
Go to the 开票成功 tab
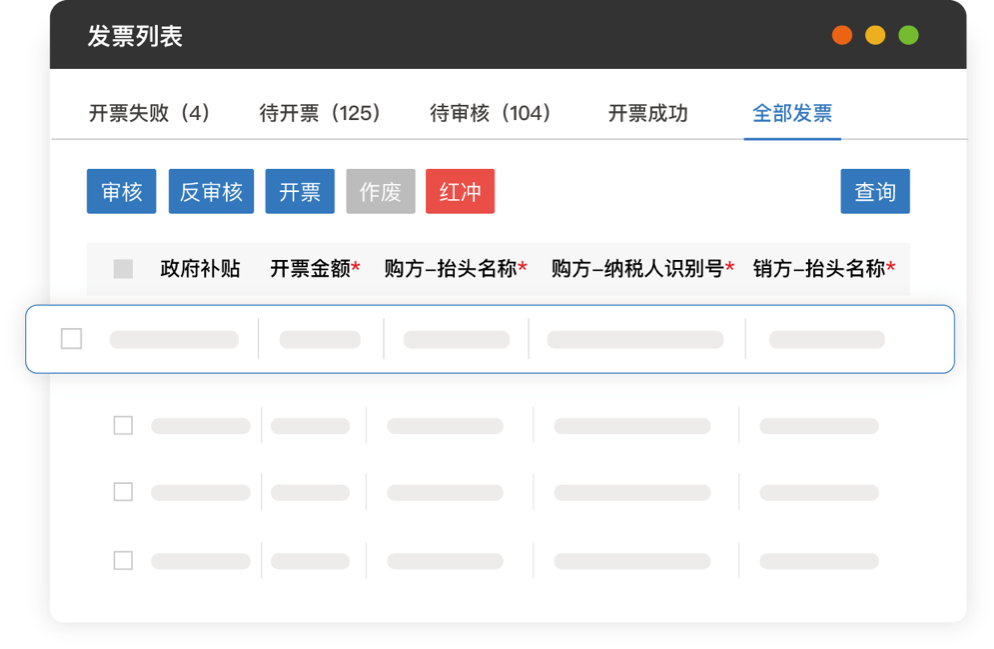648,113
